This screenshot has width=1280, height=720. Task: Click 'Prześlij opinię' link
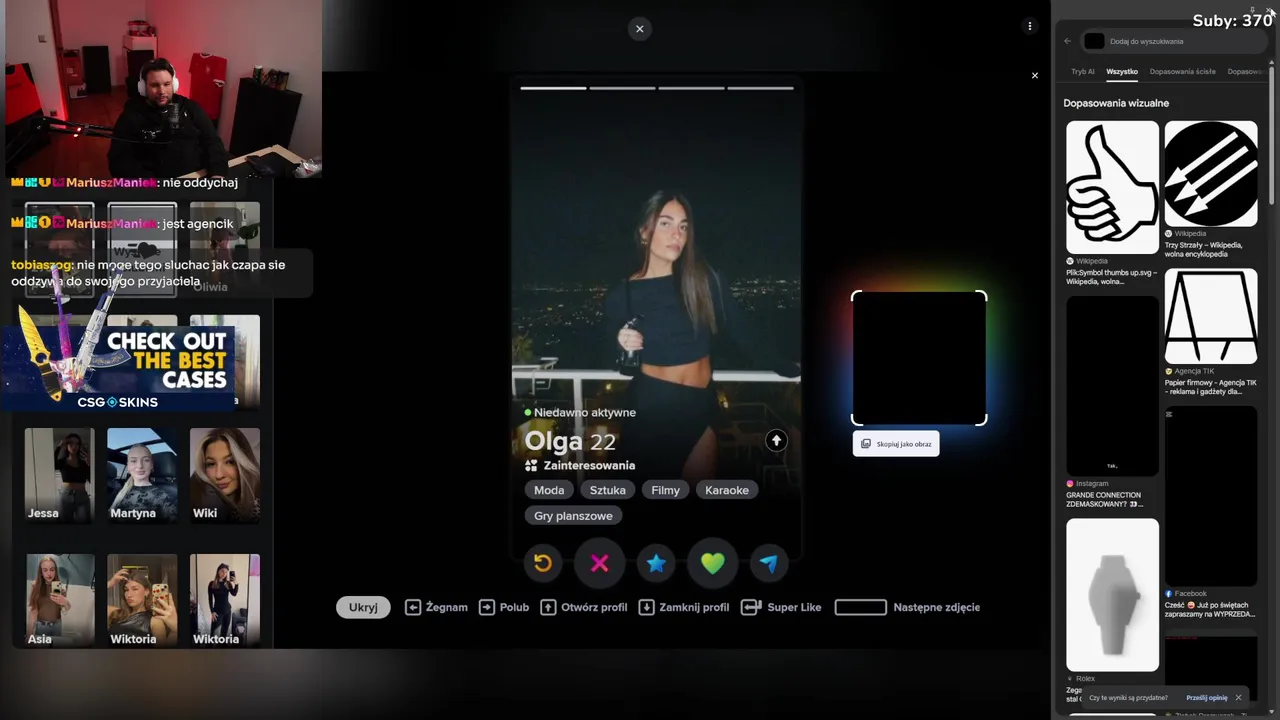point(1207,698)
